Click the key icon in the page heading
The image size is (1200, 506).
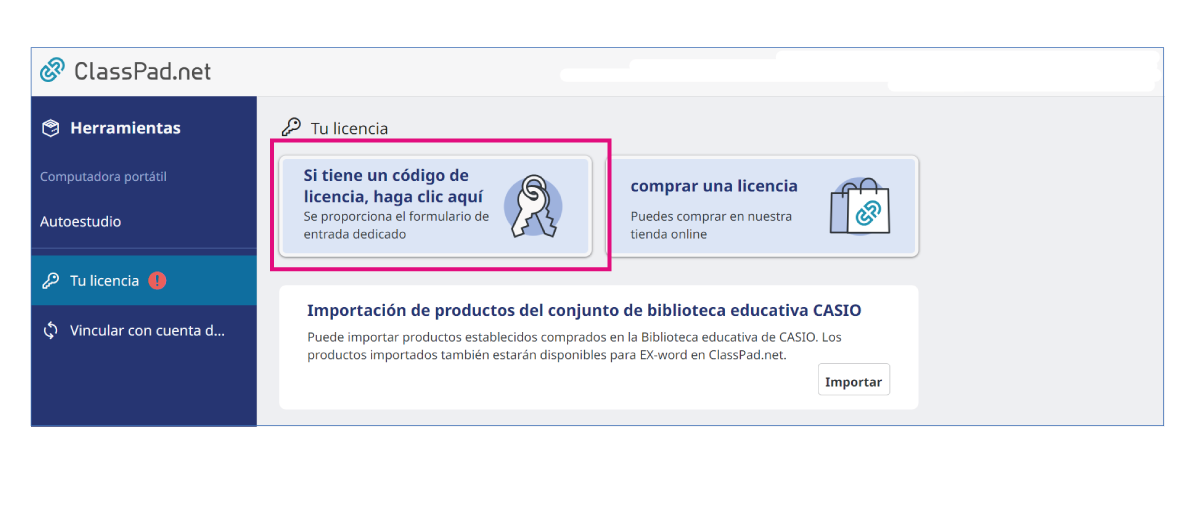[x=291, y=128]
